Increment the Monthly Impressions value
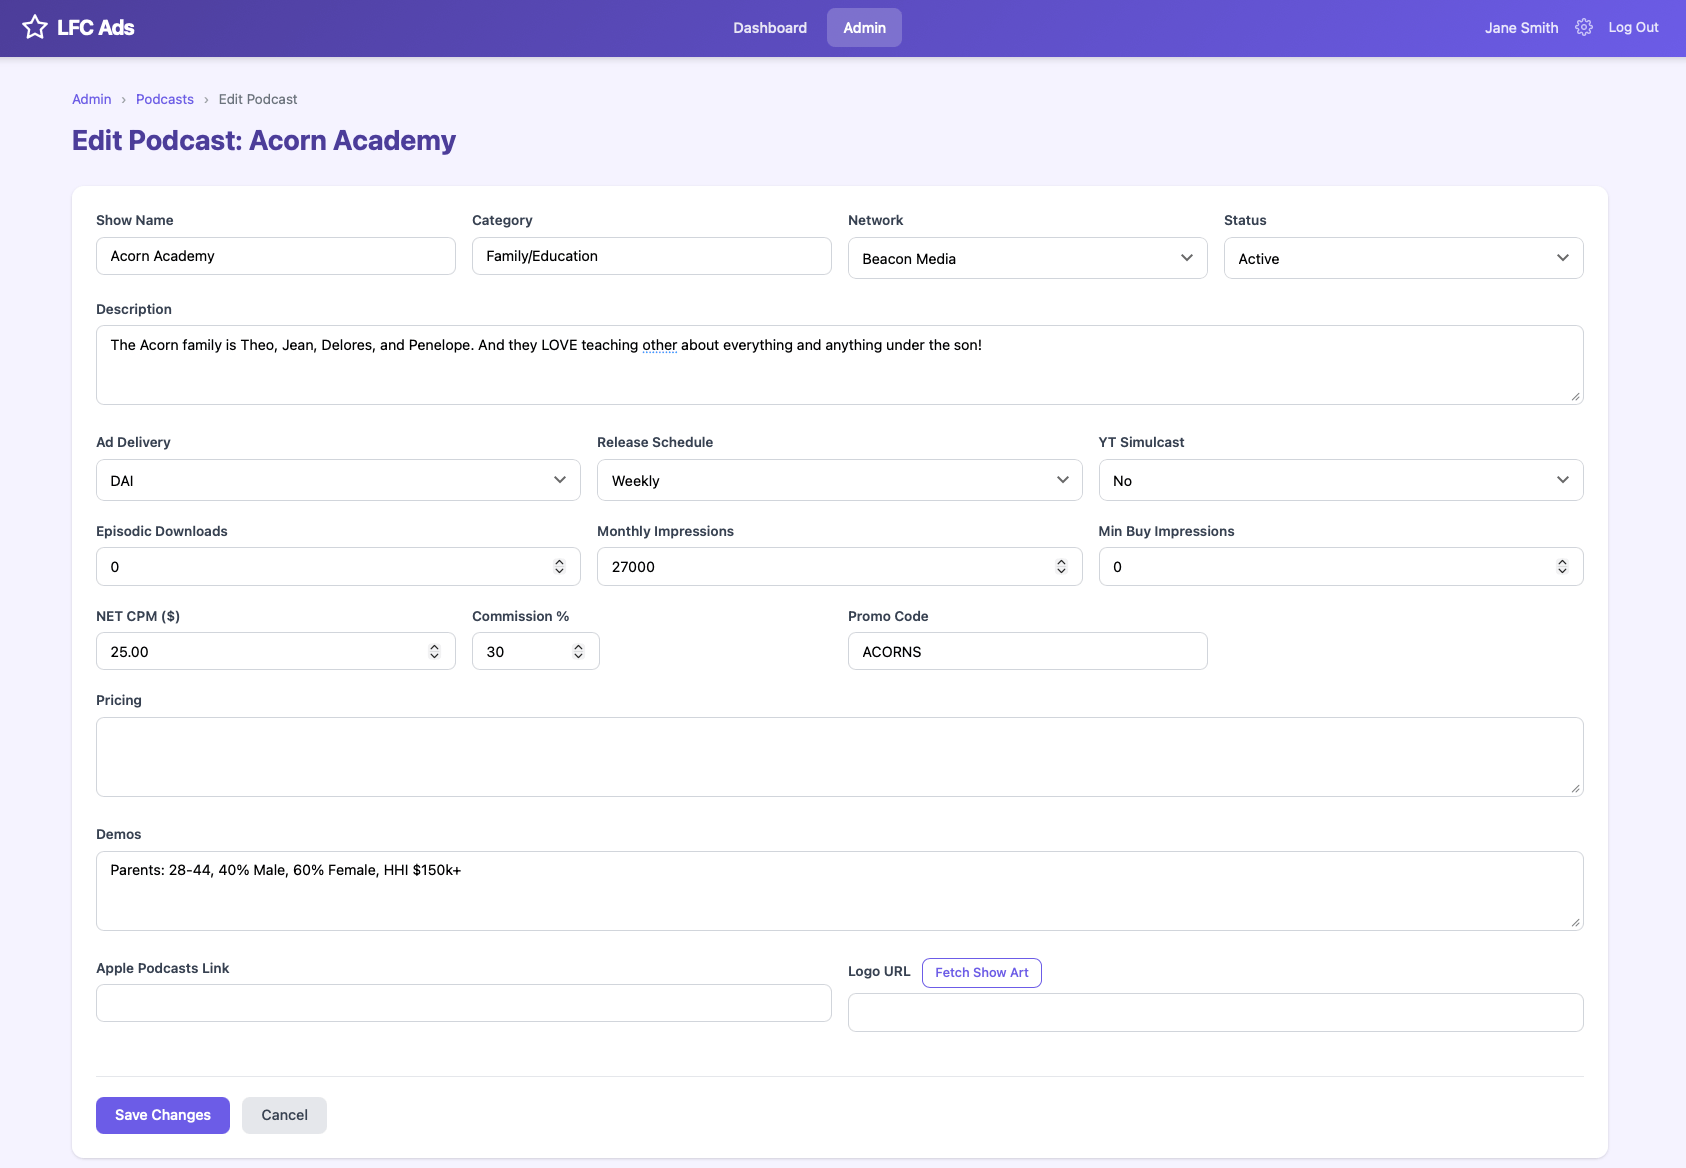Screen dimensions: 1686x1168 pos(1061,561)
